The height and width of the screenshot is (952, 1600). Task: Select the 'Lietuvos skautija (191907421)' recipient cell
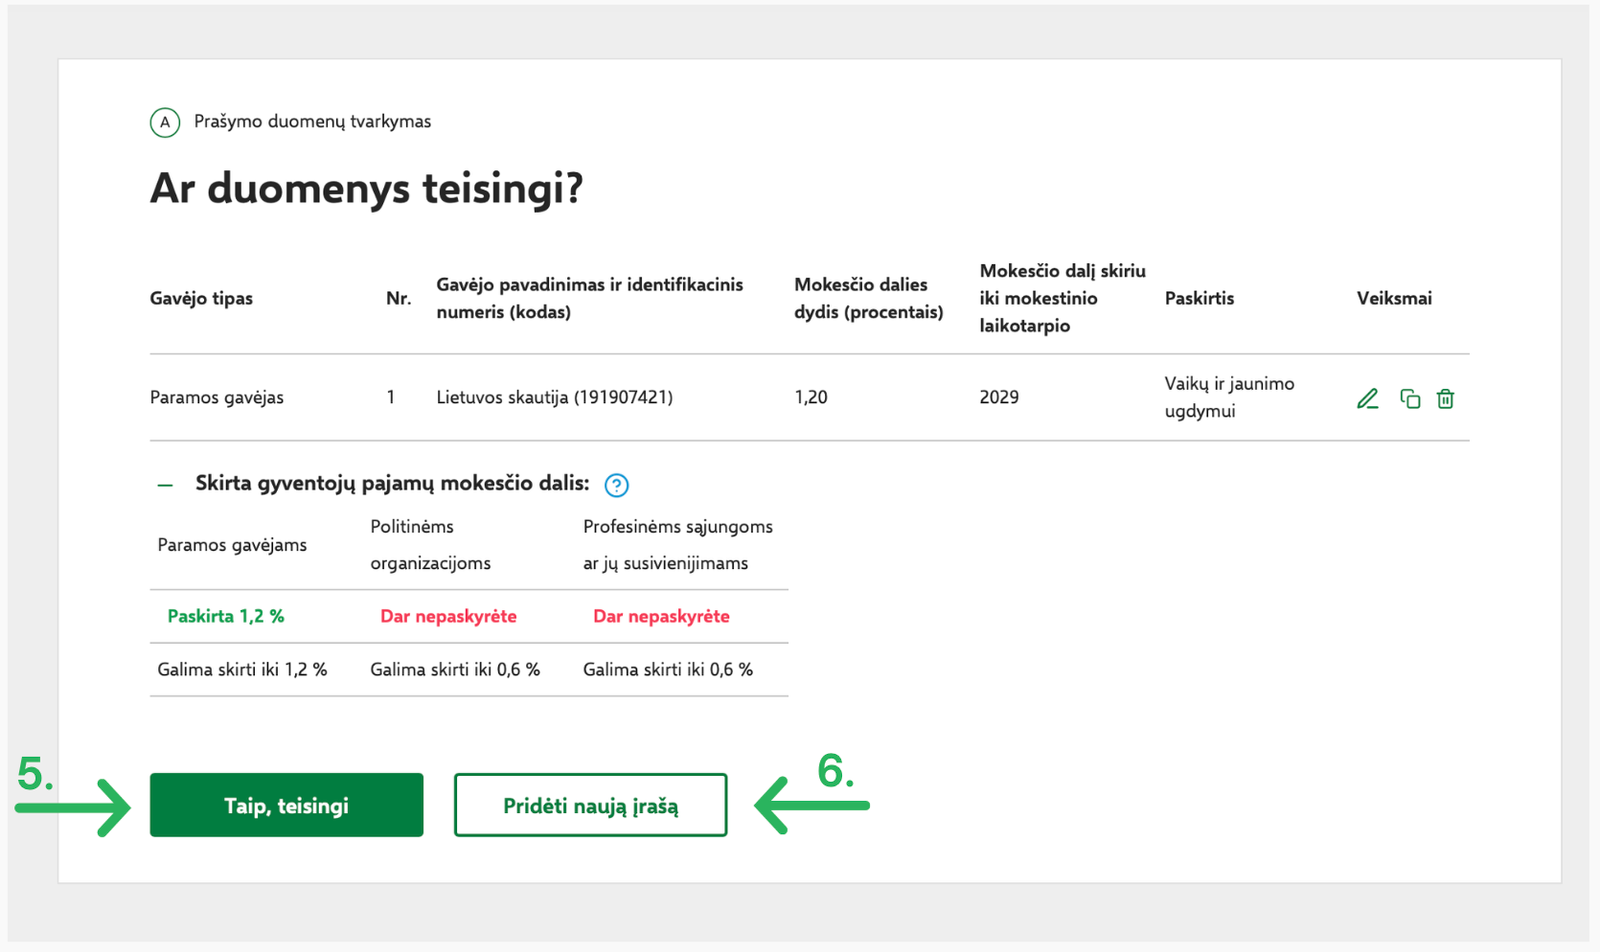point(554,397)
